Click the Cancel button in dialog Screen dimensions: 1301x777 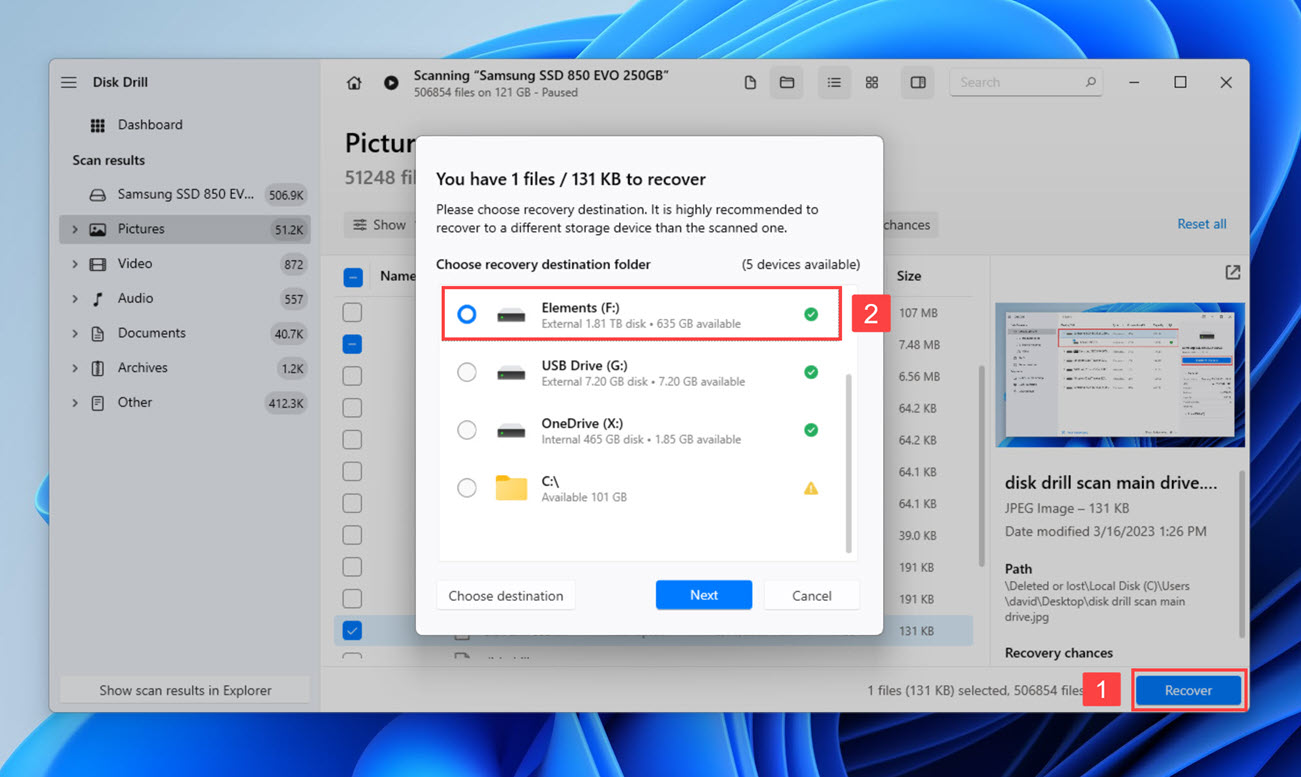811,595
